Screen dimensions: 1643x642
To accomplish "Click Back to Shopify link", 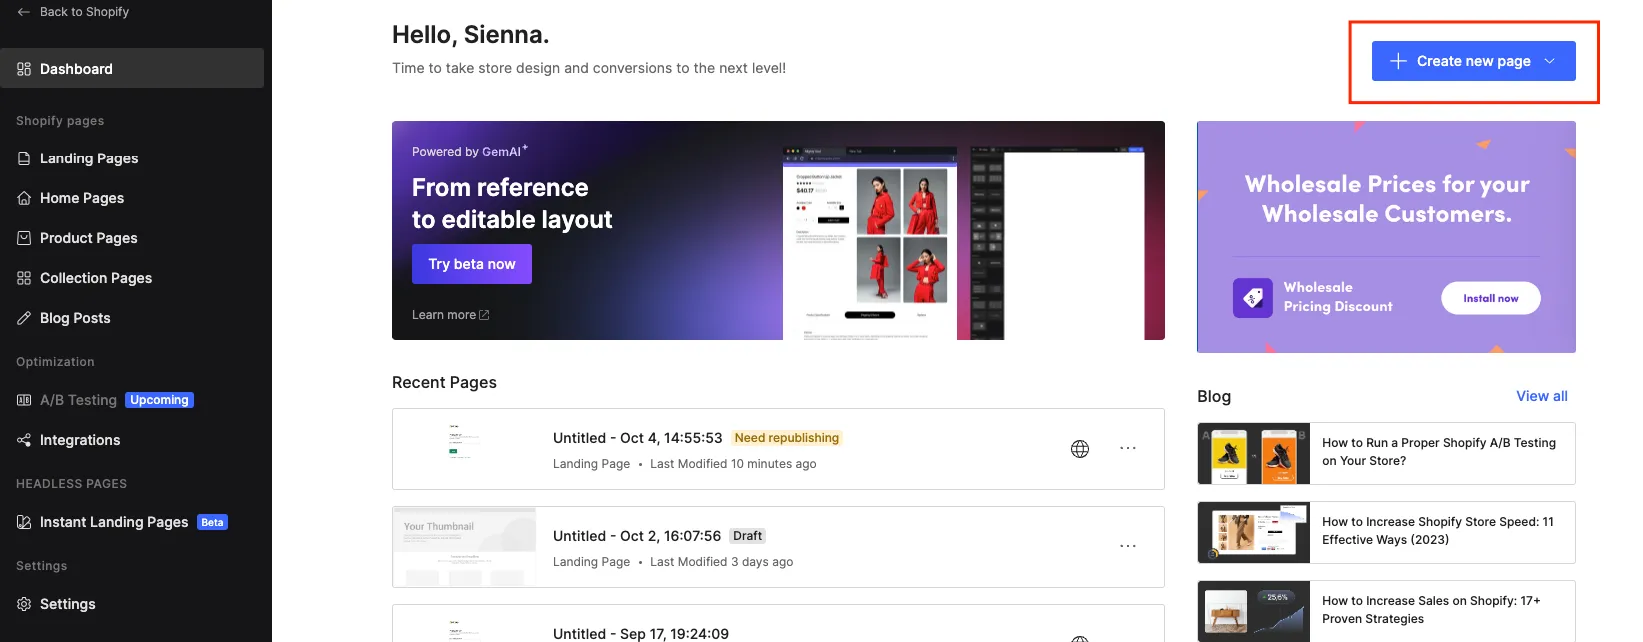I will (84, 12).
